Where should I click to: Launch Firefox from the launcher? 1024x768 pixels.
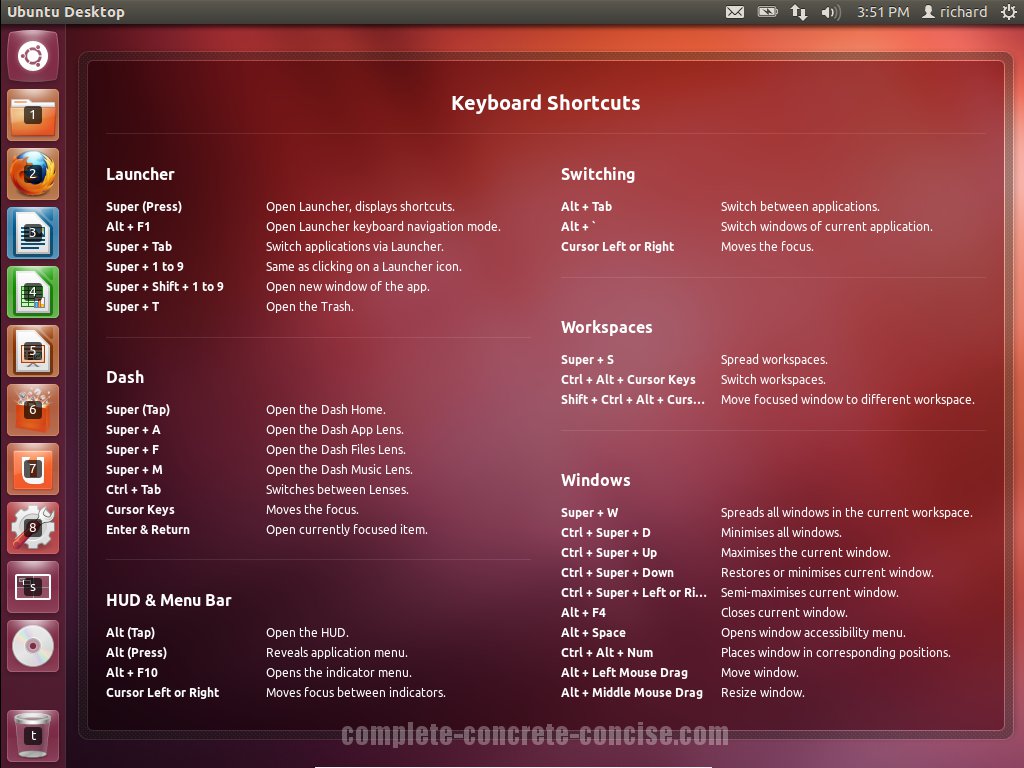coord(33,174)
